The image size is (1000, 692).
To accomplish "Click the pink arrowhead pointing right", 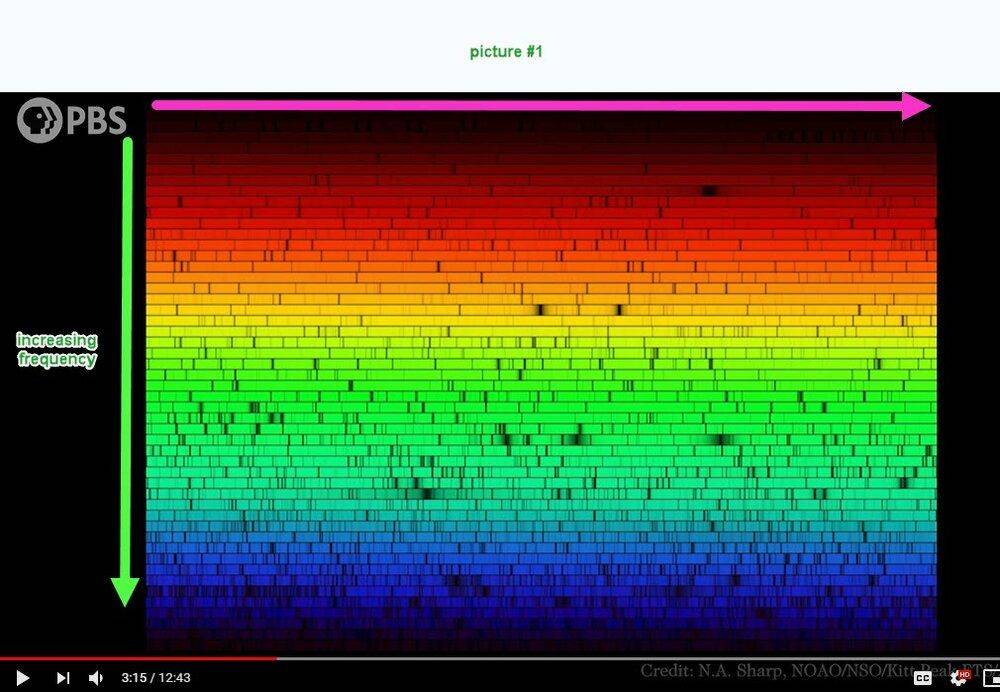I will (916, 105).
